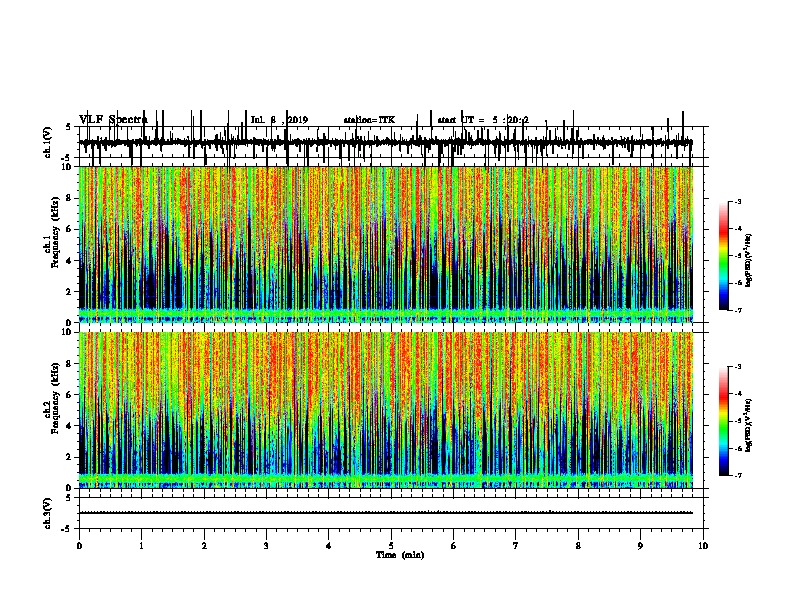792x612 pixels.
Task: Click the "-3" label on ch.1 color bar
Action: (737, 201)
